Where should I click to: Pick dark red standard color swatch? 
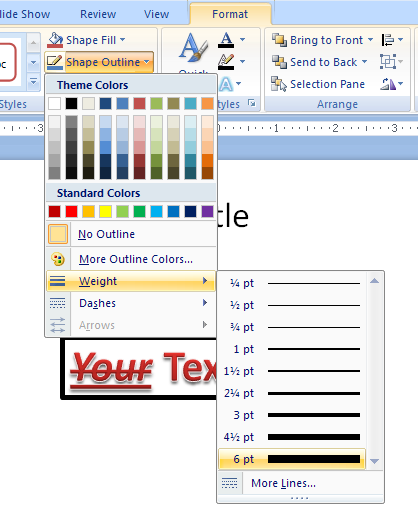[54, 212]
